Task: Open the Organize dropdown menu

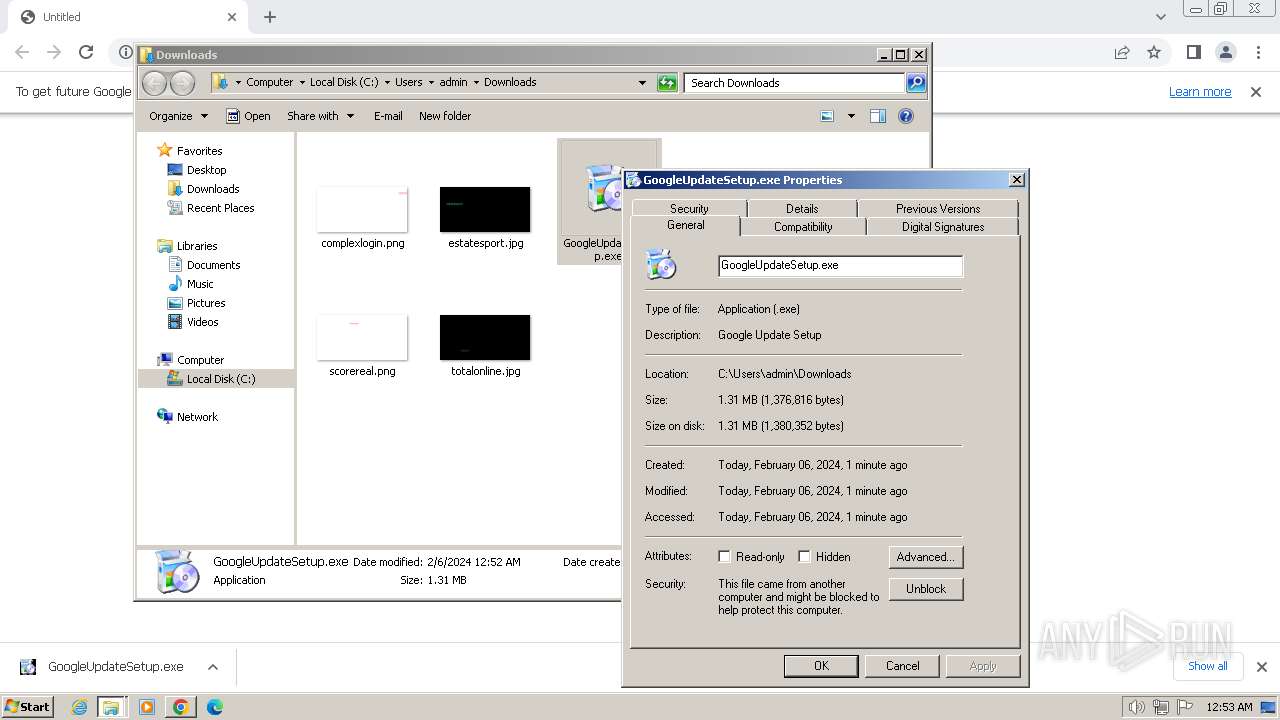Action: pos(178,116)
